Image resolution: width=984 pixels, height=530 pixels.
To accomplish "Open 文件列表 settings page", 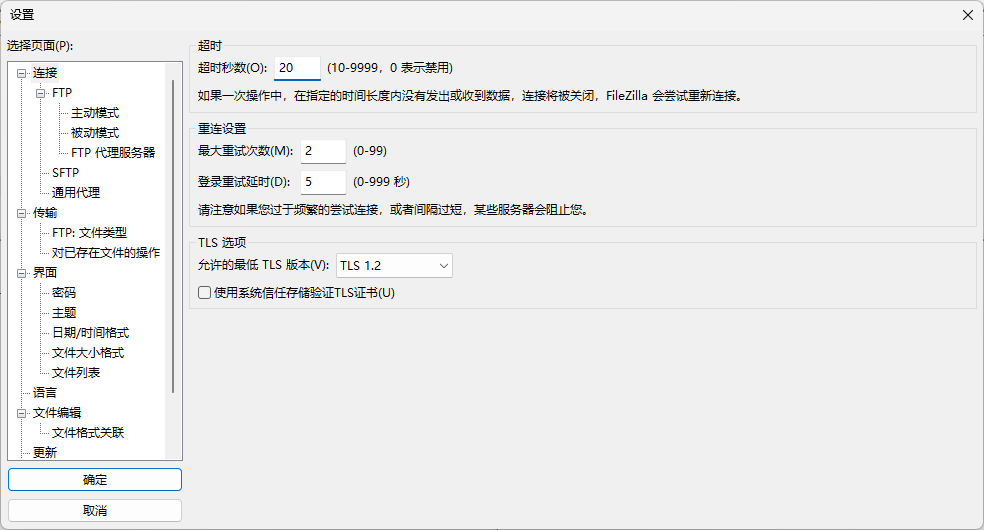I will coord(76,373).
